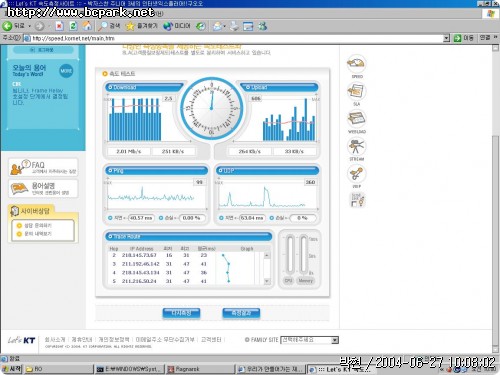Click the Print toolbar icon

point(234,26)
